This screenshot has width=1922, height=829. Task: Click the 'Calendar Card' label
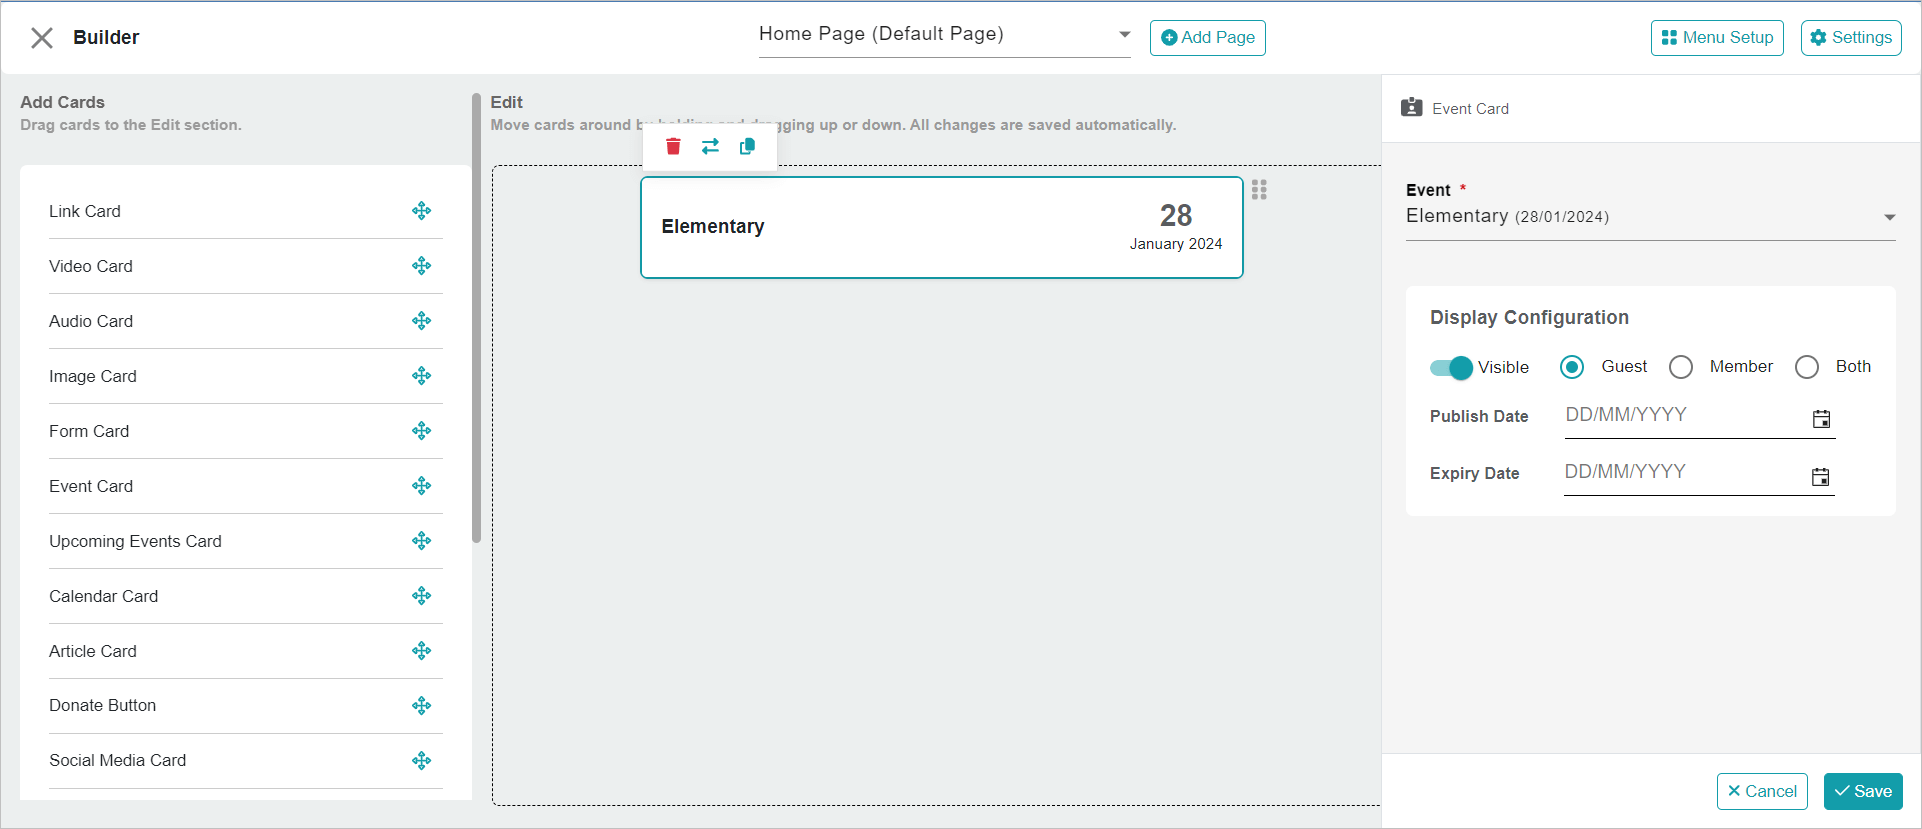pos(104,596)
